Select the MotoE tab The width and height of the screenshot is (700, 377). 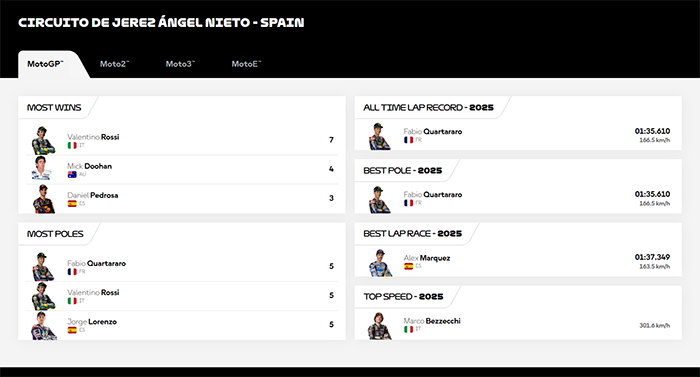[246, 64]
